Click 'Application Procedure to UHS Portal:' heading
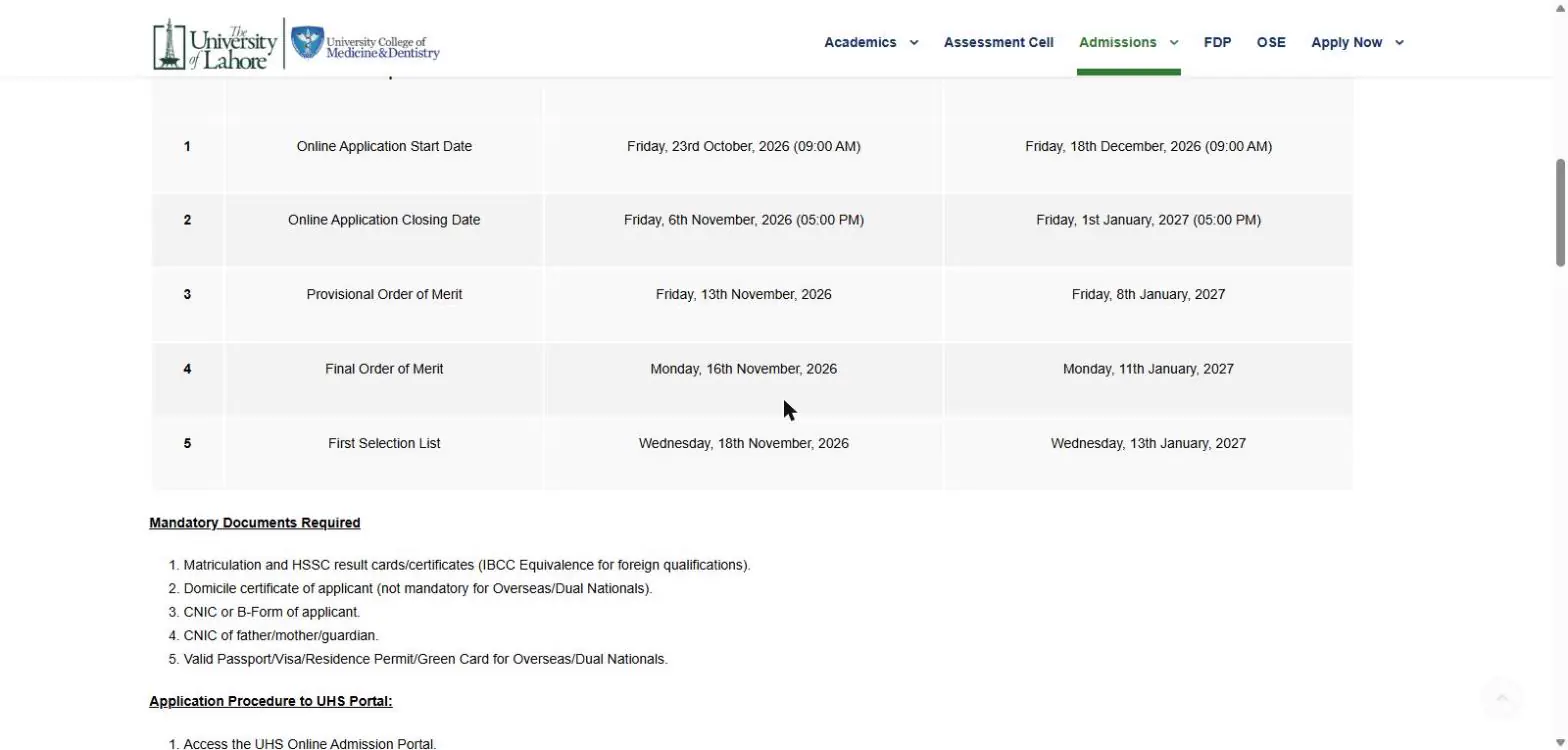 271,701
